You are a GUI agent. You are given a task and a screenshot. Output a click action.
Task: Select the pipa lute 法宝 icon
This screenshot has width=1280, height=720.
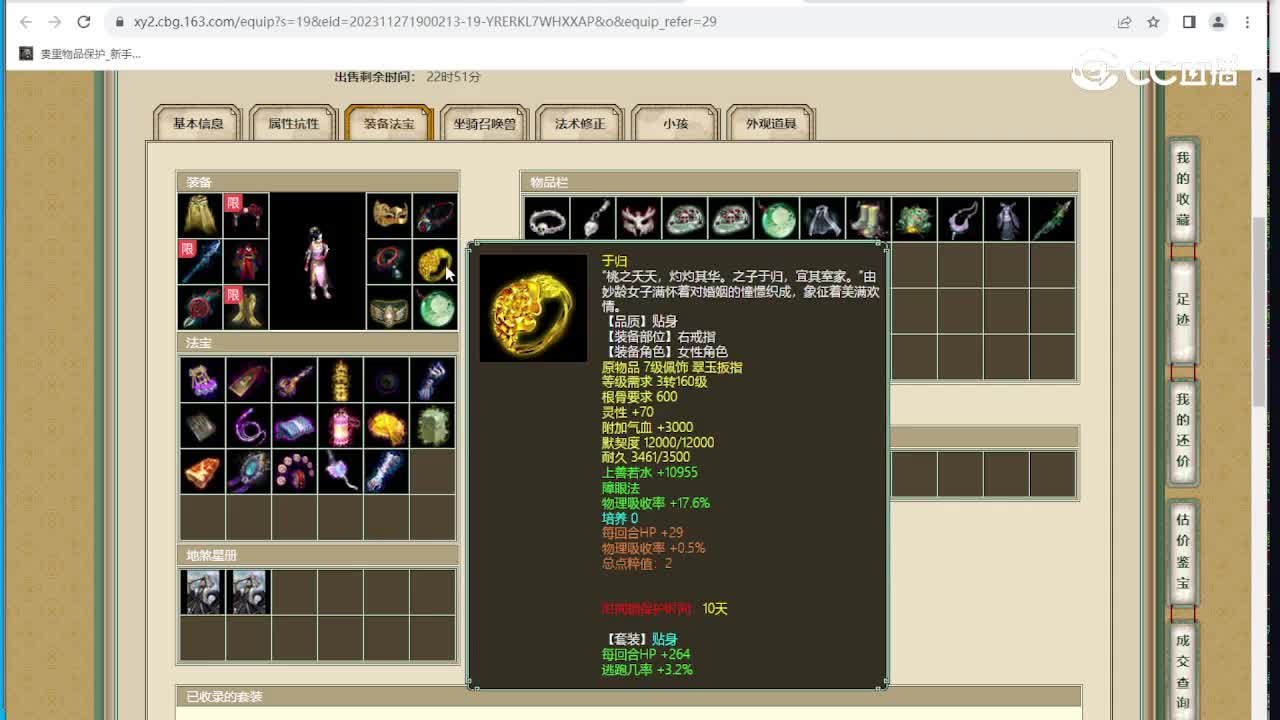[x=295, y=380]
